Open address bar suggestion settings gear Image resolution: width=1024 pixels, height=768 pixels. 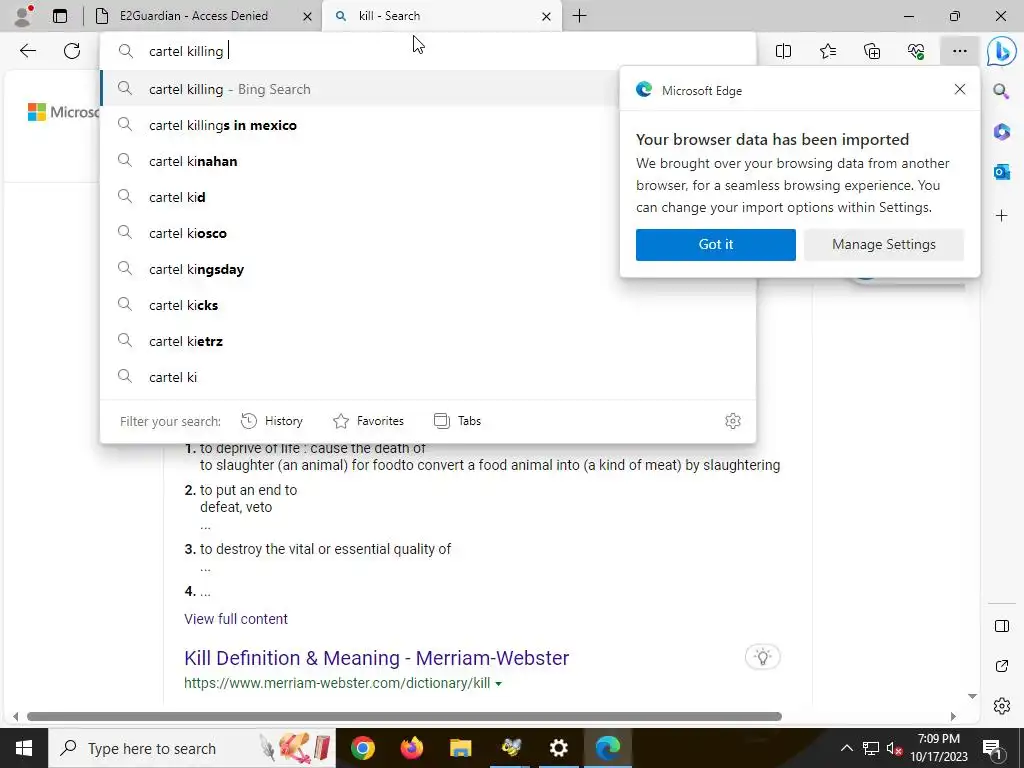click(x=733, y=421)
